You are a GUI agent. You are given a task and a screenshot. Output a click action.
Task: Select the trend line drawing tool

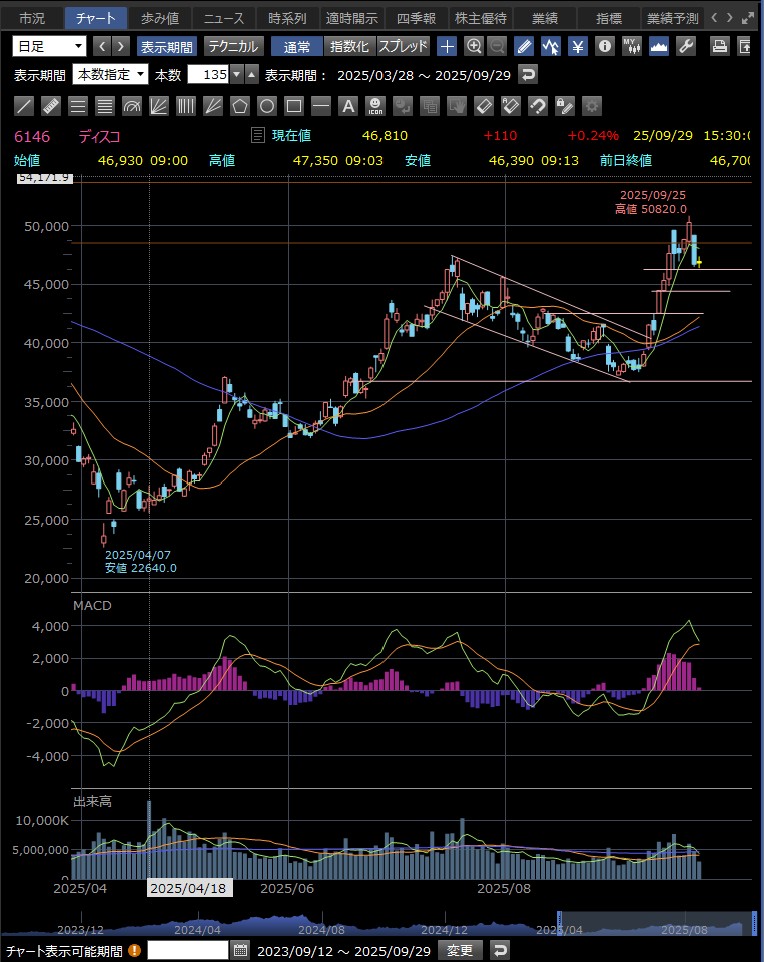(25, 106)
